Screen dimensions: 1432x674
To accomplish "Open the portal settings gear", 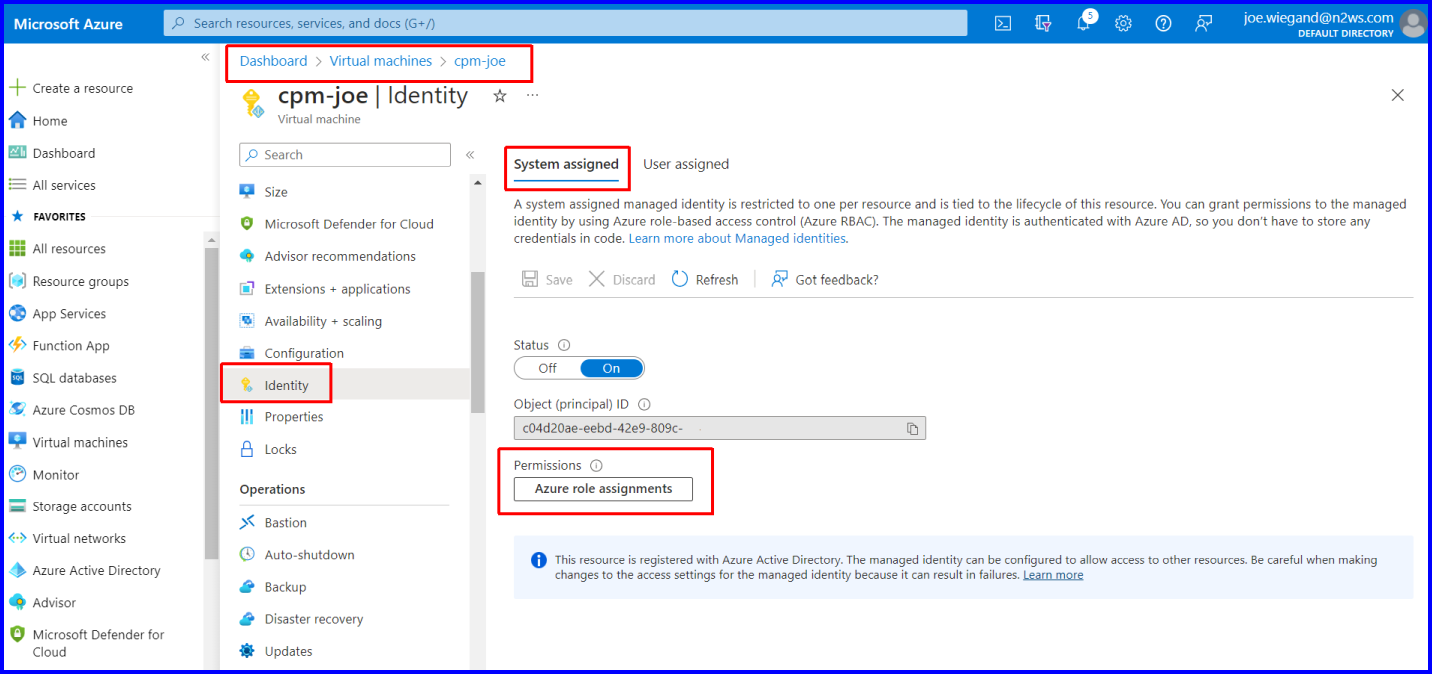I will pyautogui.click(x=1123, y=23).
